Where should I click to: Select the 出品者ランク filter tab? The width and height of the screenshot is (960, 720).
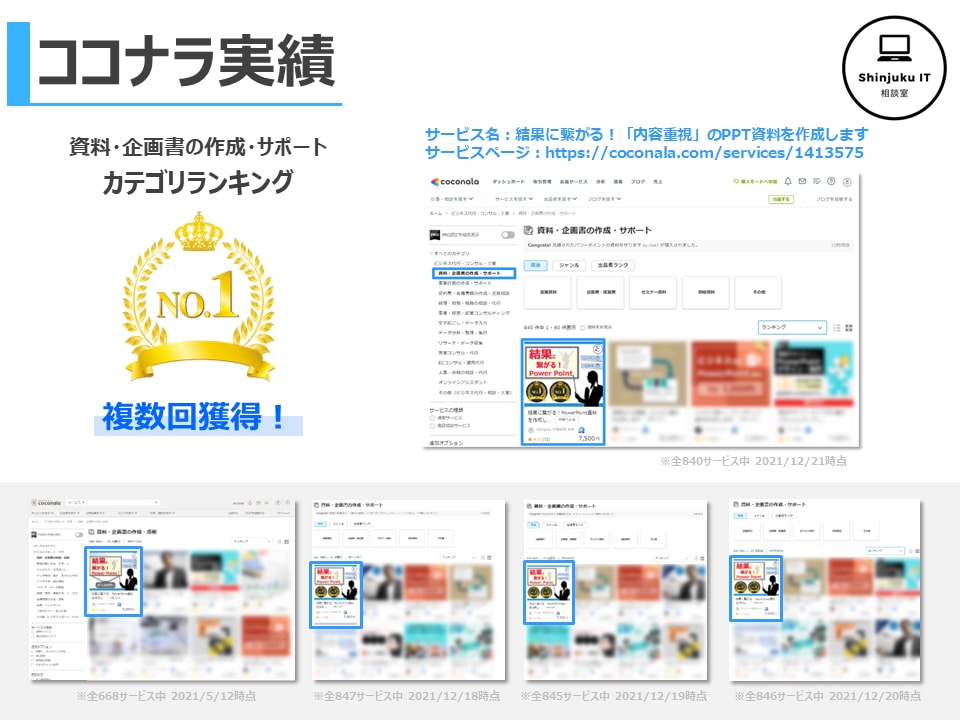click(612, 265)
